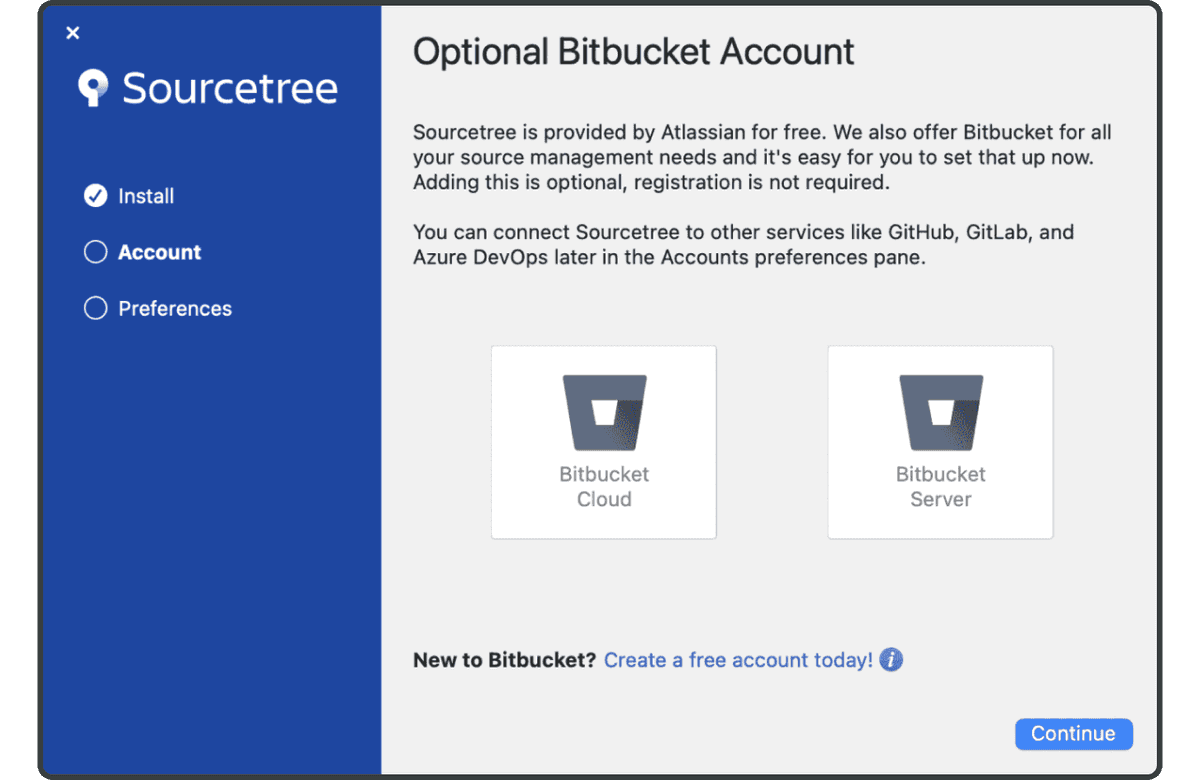Click the 'Bitbucket Cloud' card label
The height and width of the screenshot is (780, 1200).
[604, 486]
